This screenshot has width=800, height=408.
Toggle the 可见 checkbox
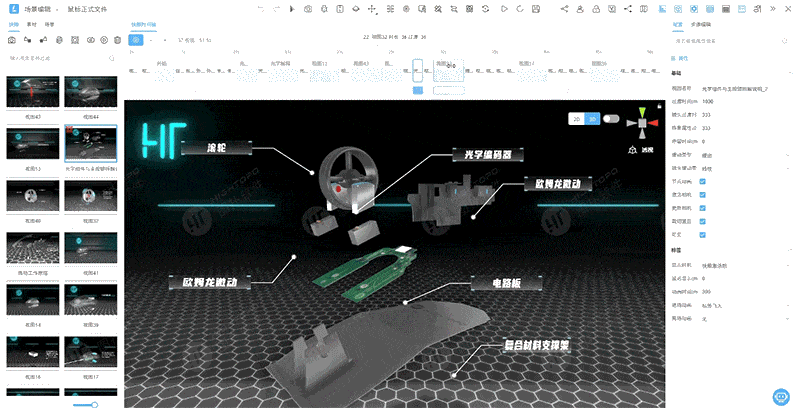(x=703, y=235)
